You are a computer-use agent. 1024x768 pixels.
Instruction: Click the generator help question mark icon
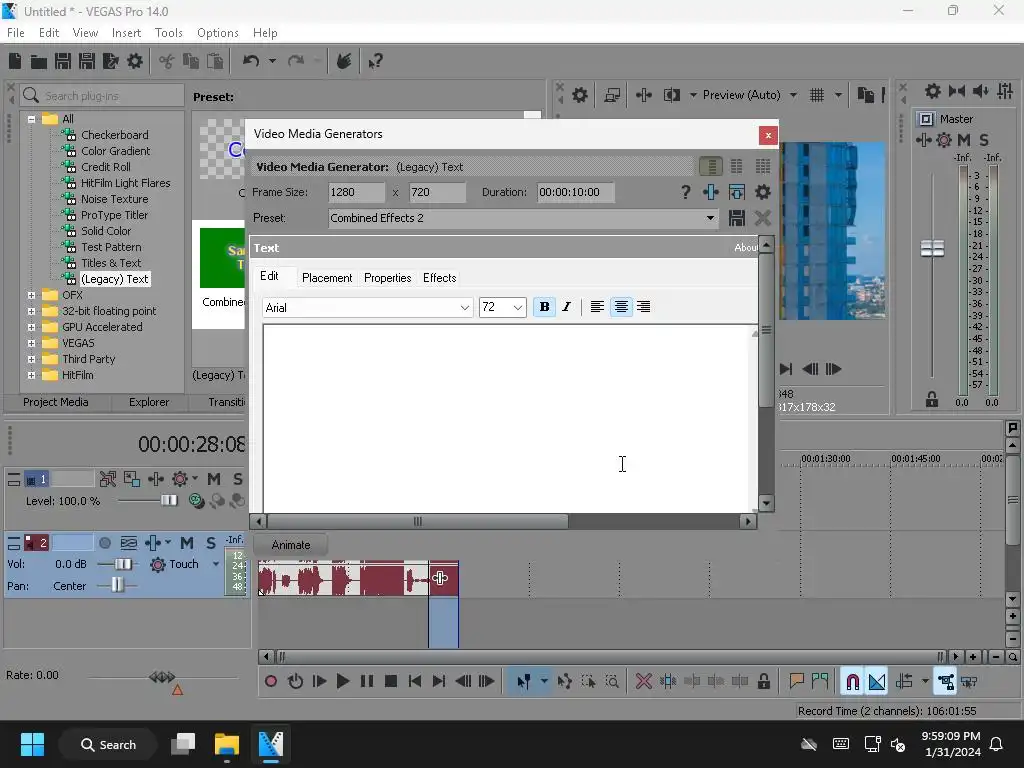[x=685, y=192]
